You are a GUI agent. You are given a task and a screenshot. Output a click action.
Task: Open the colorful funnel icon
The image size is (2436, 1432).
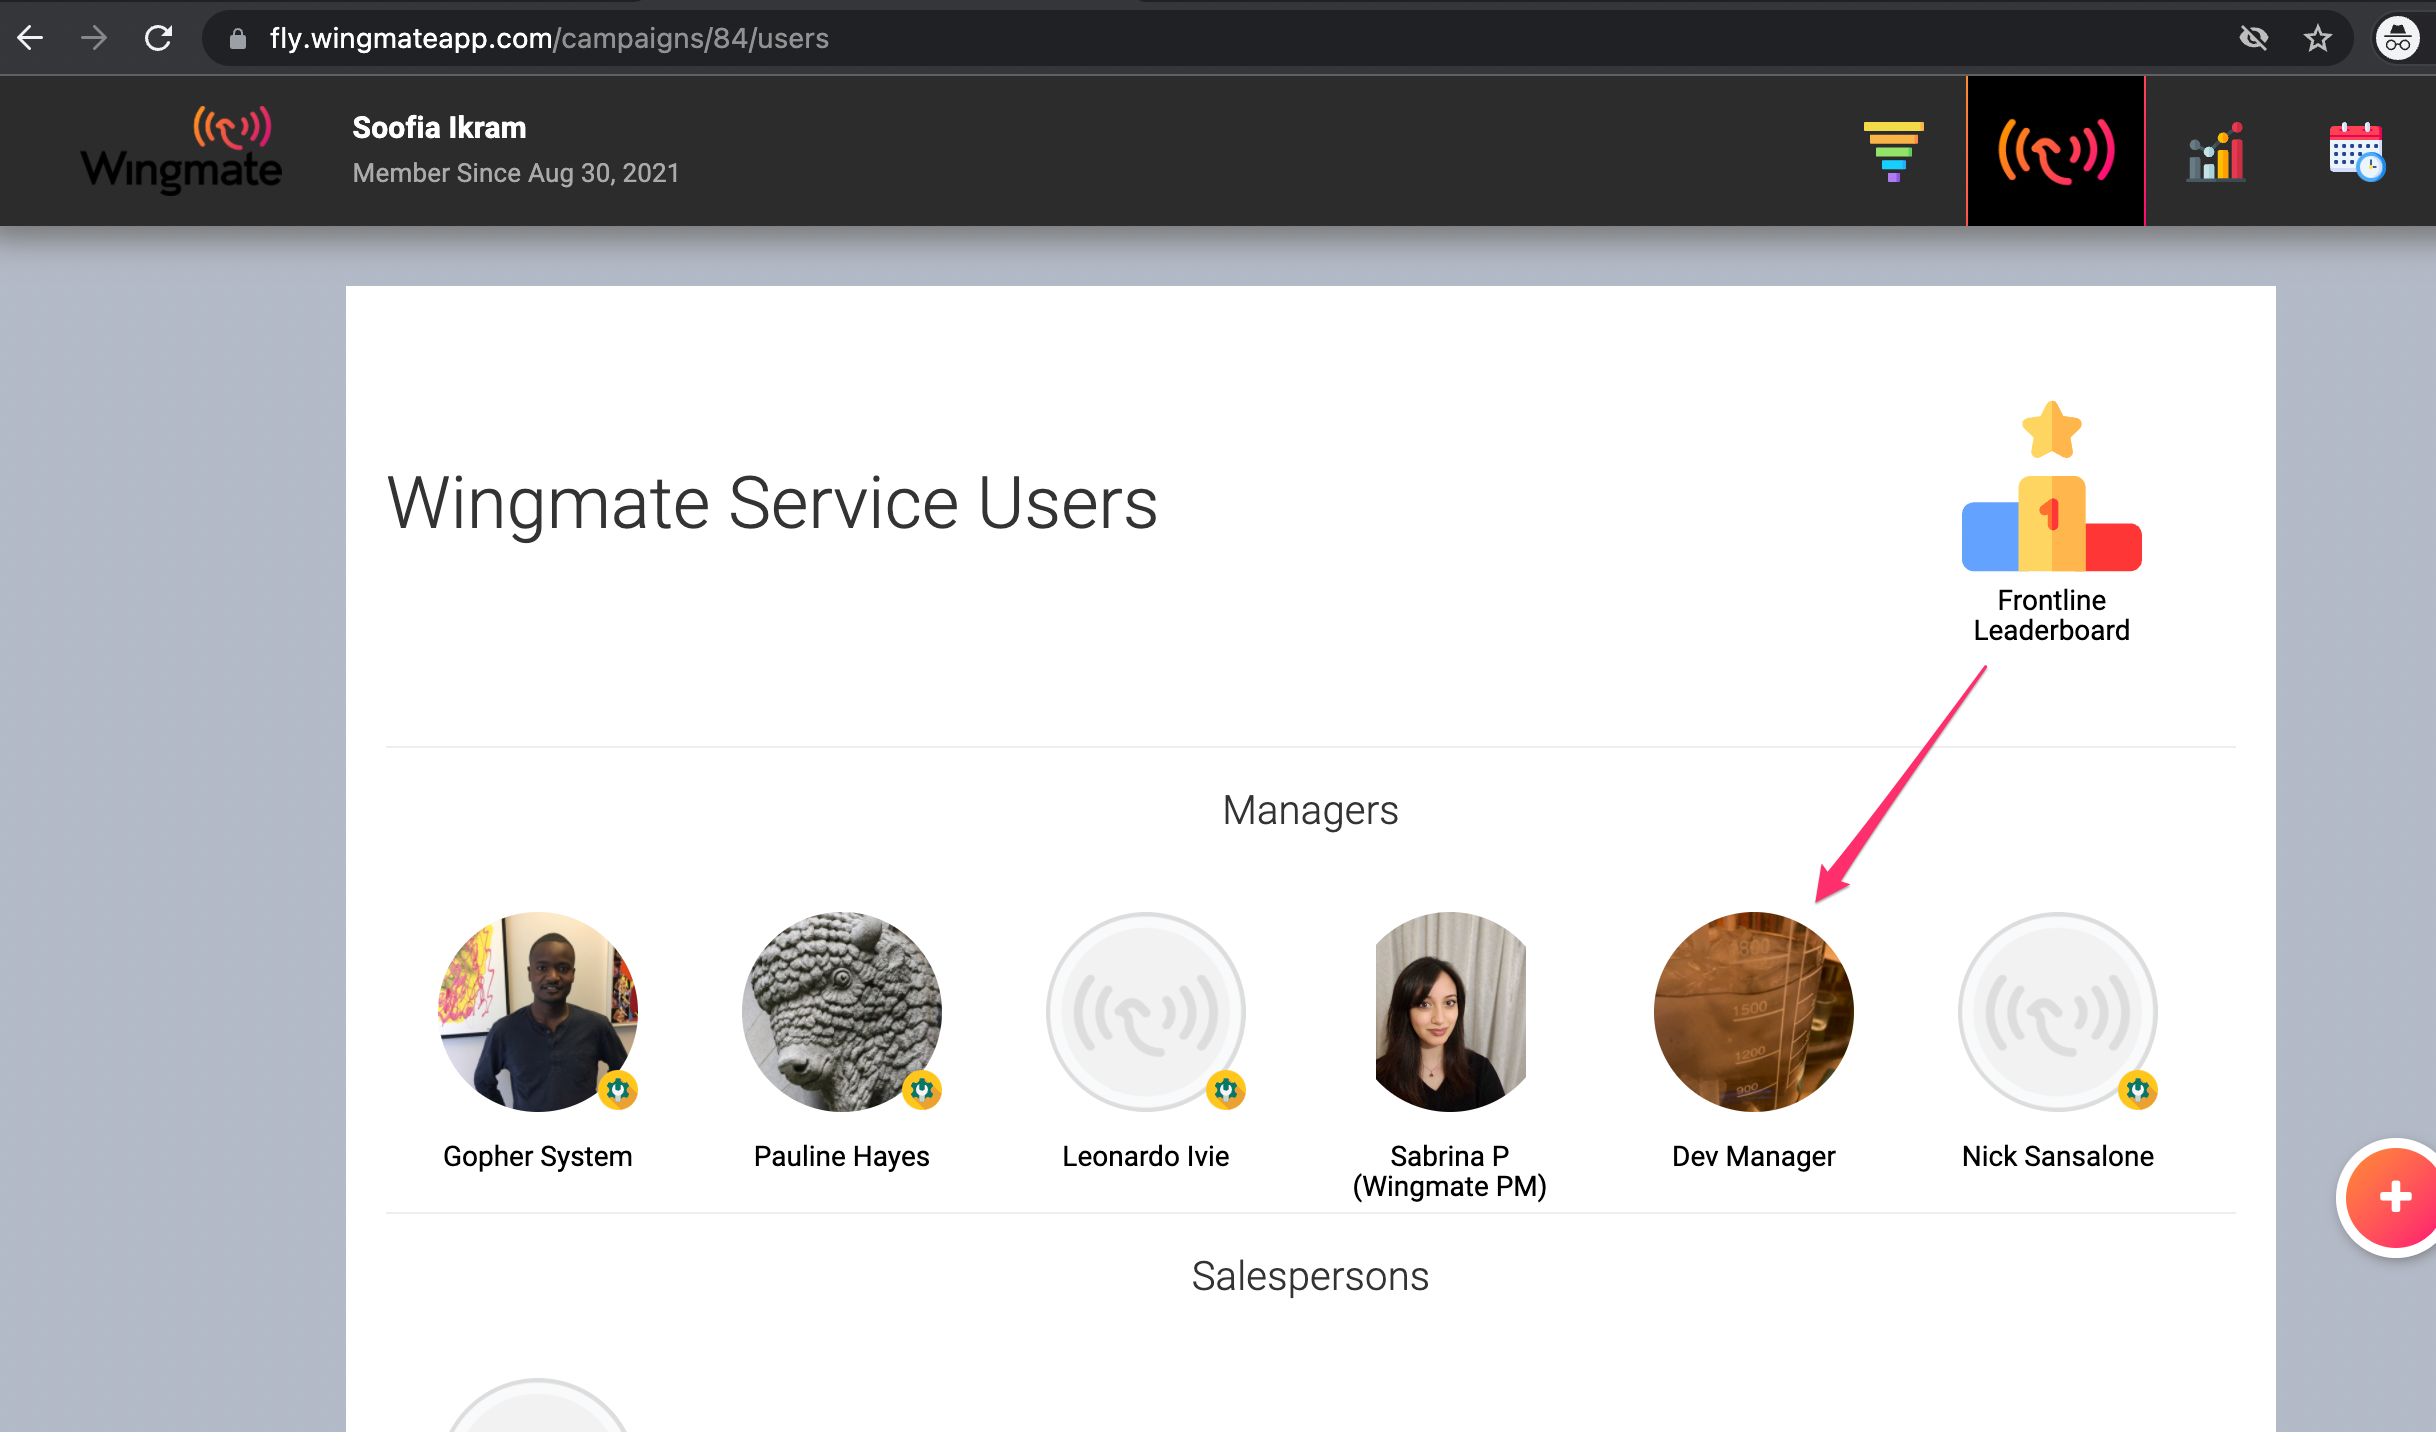pos(1893,151)
